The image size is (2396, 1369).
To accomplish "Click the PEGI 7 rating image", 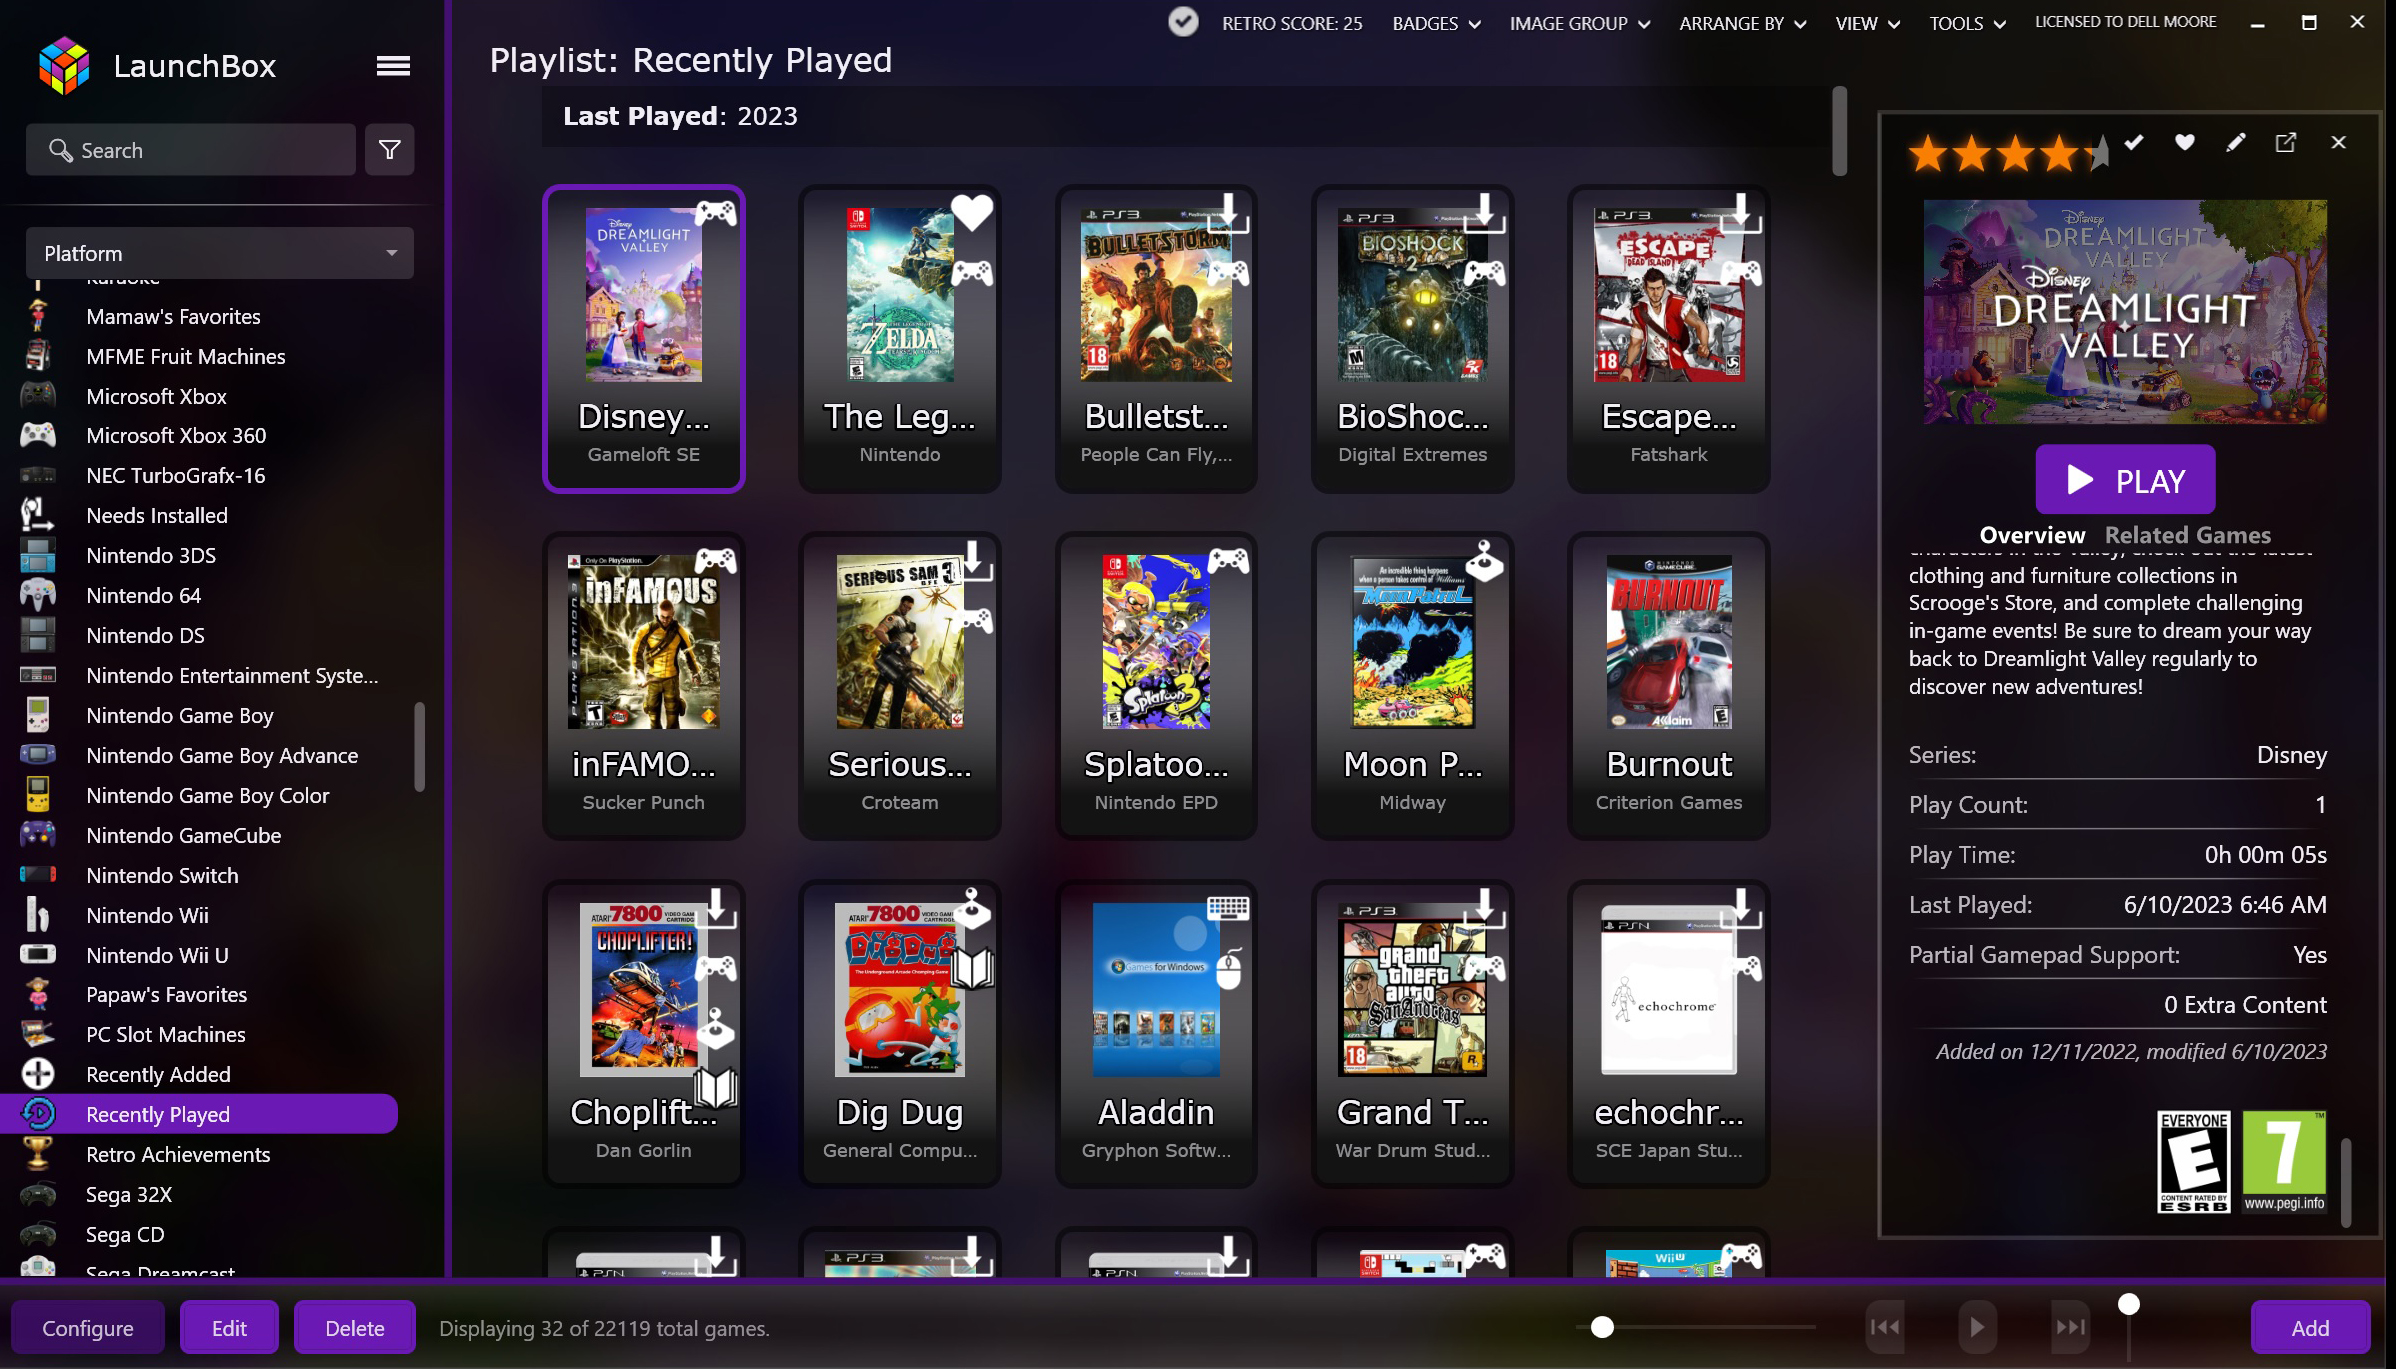I will click(x=2284, y=1161).
